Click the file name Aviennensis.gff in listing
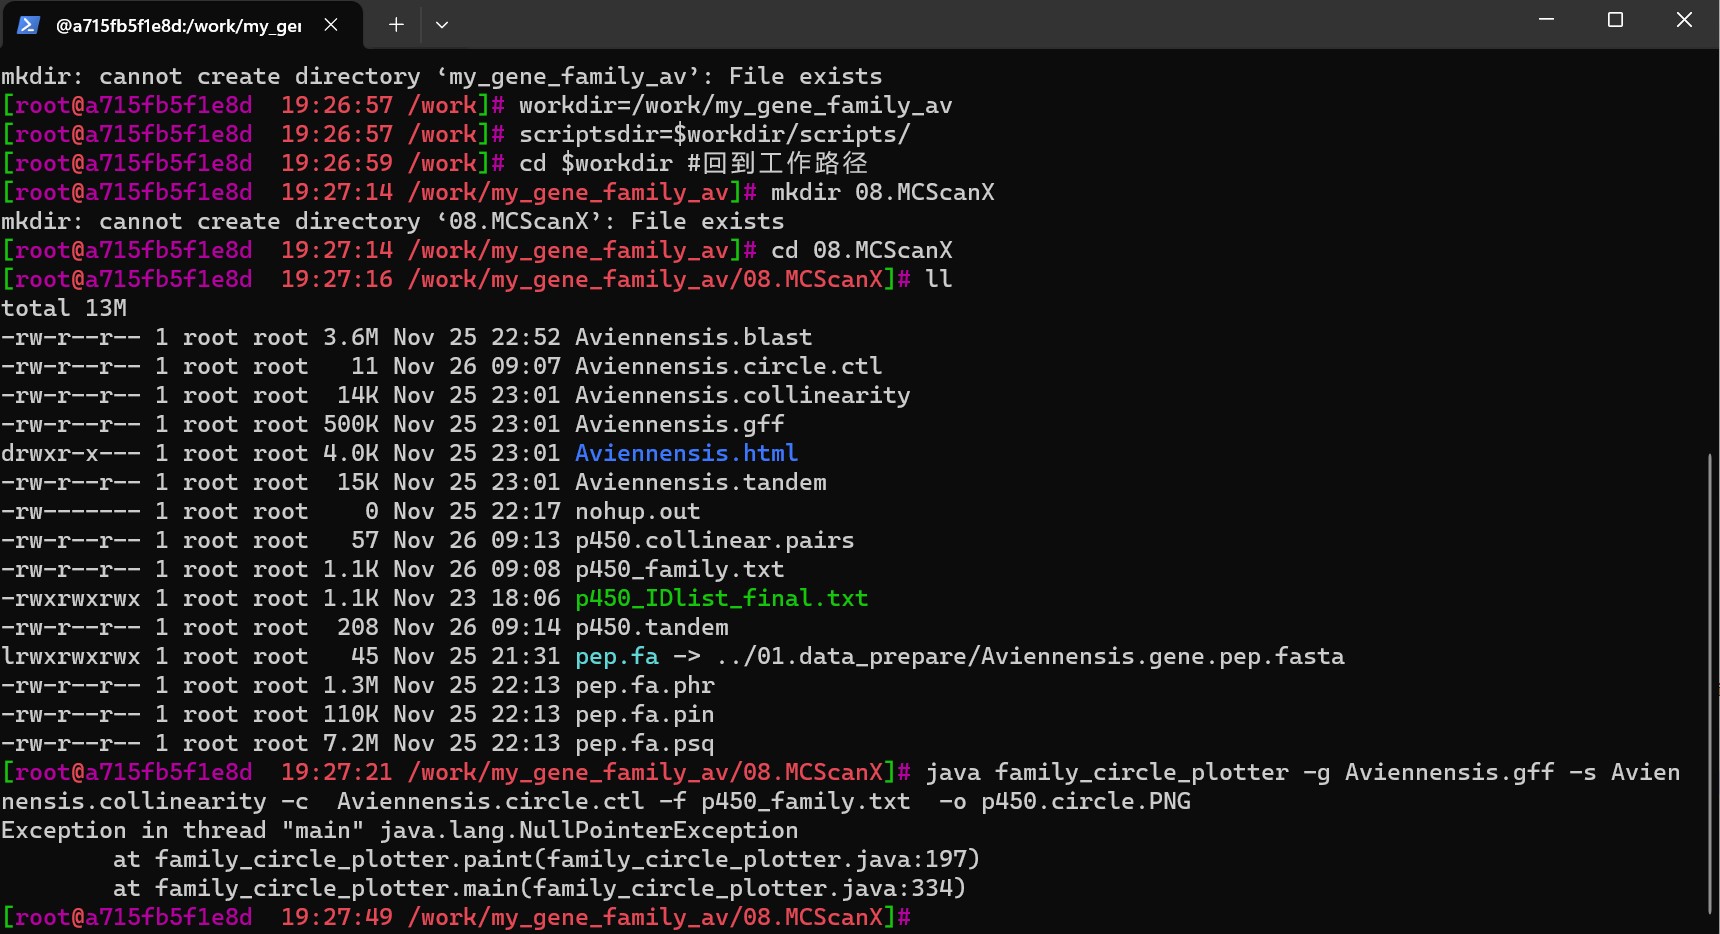Viewport: 1720px width, 934px height. (679, 424)
